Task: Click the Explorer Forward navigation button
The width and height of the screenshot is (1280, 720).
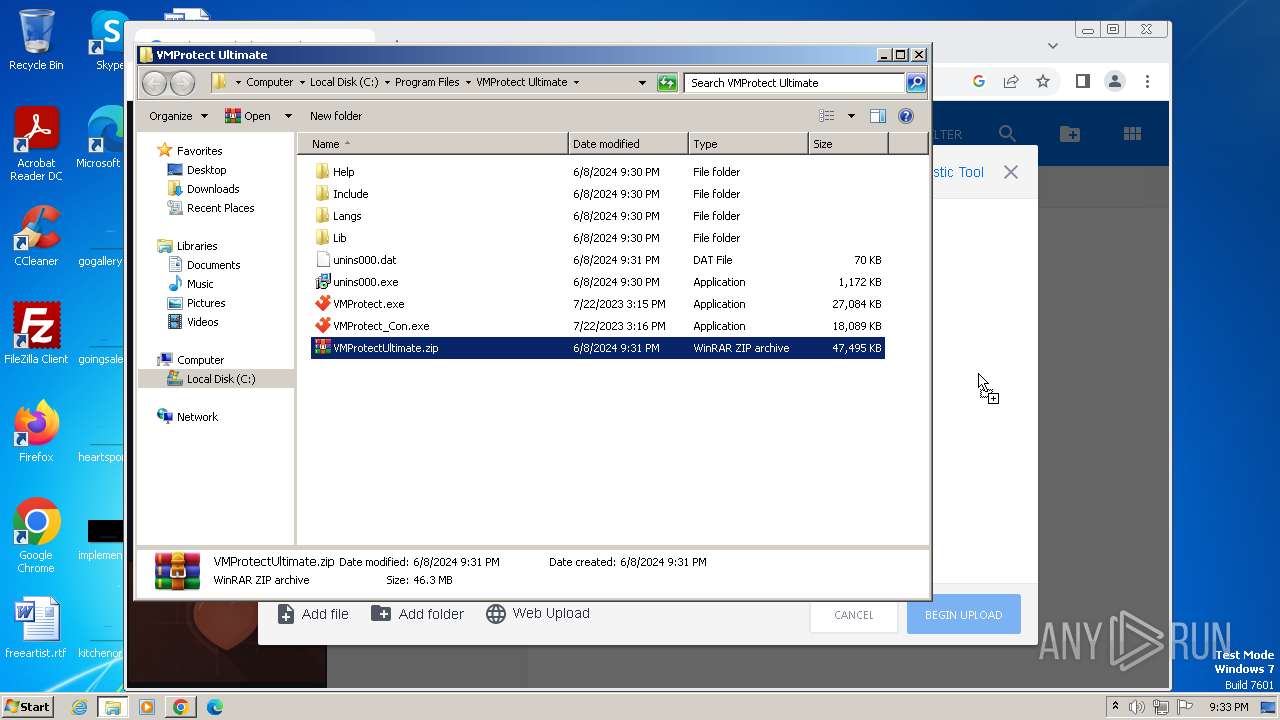Action: click(182, 83)
